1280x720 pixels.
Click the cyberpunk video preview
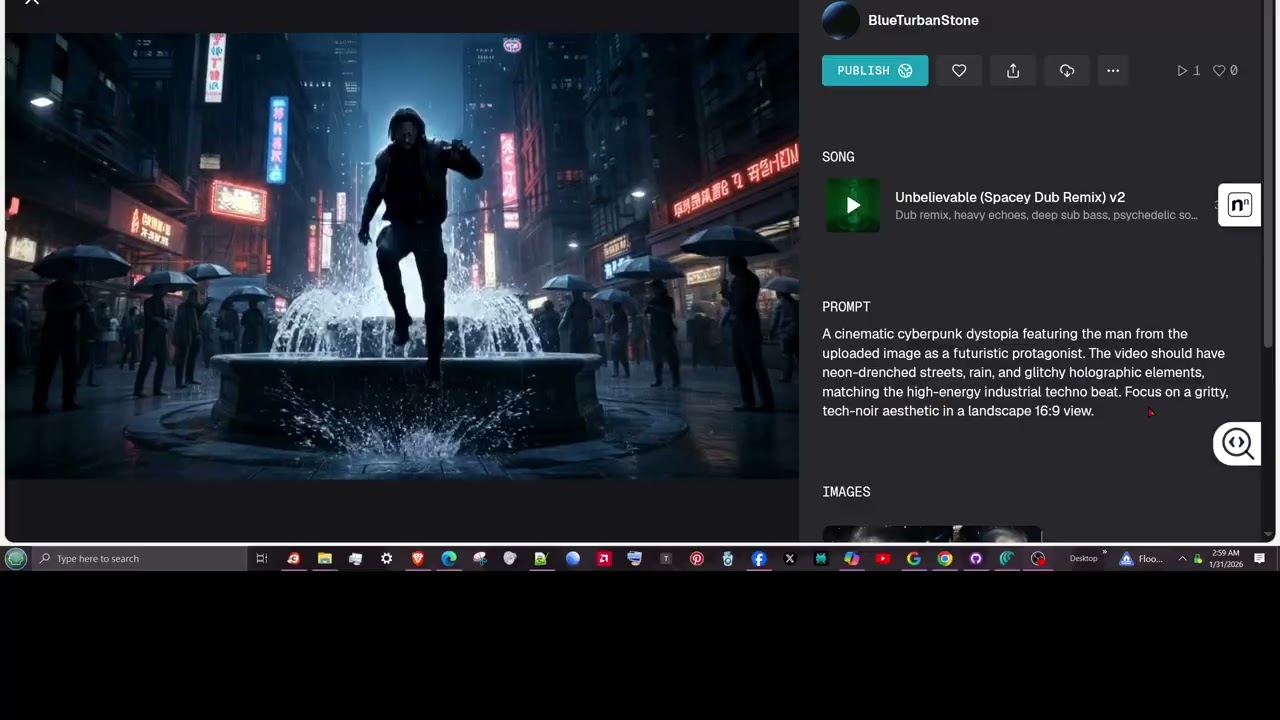coord(402,256)
